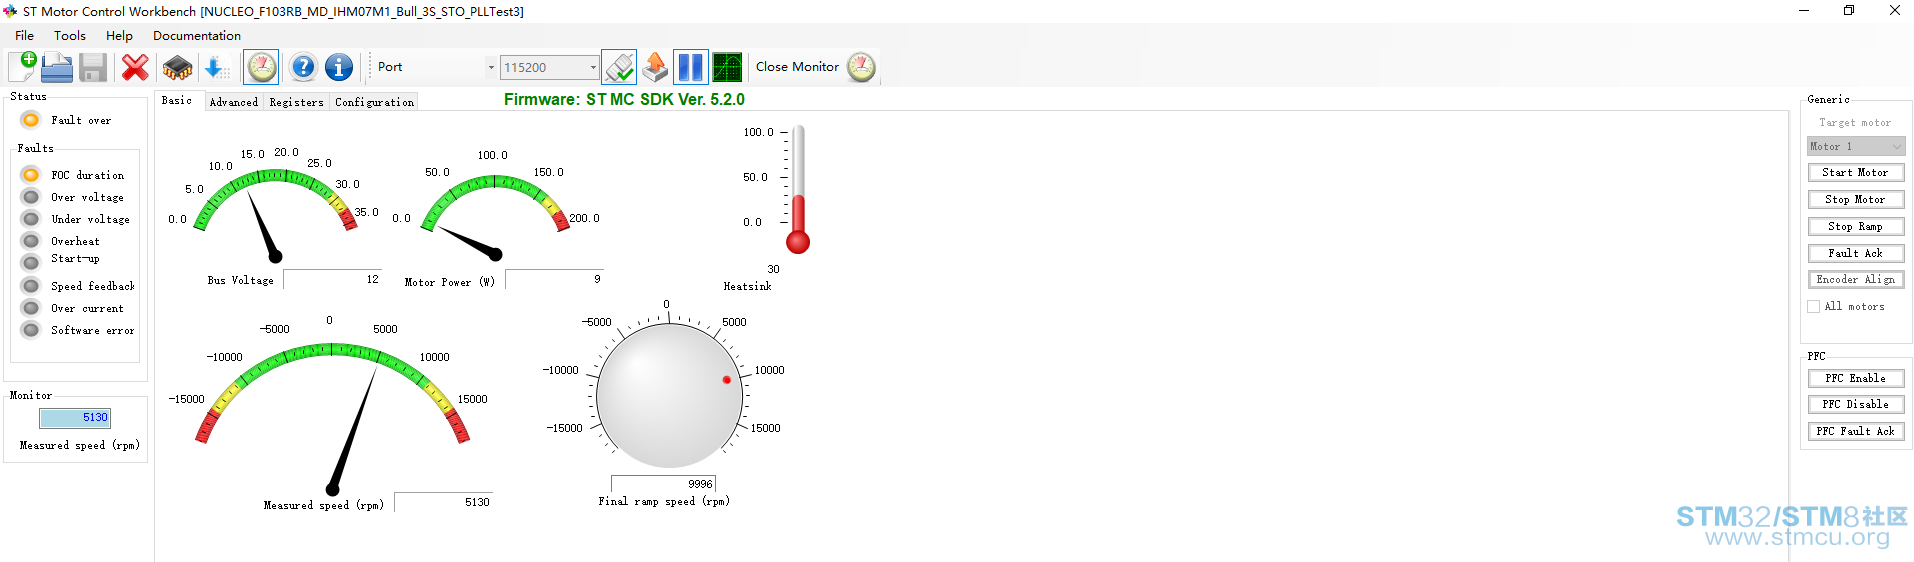The height and width of the screenshot is (562, 1914).
Task: Click the final ramp speed knob
Action: pos(669,395)
